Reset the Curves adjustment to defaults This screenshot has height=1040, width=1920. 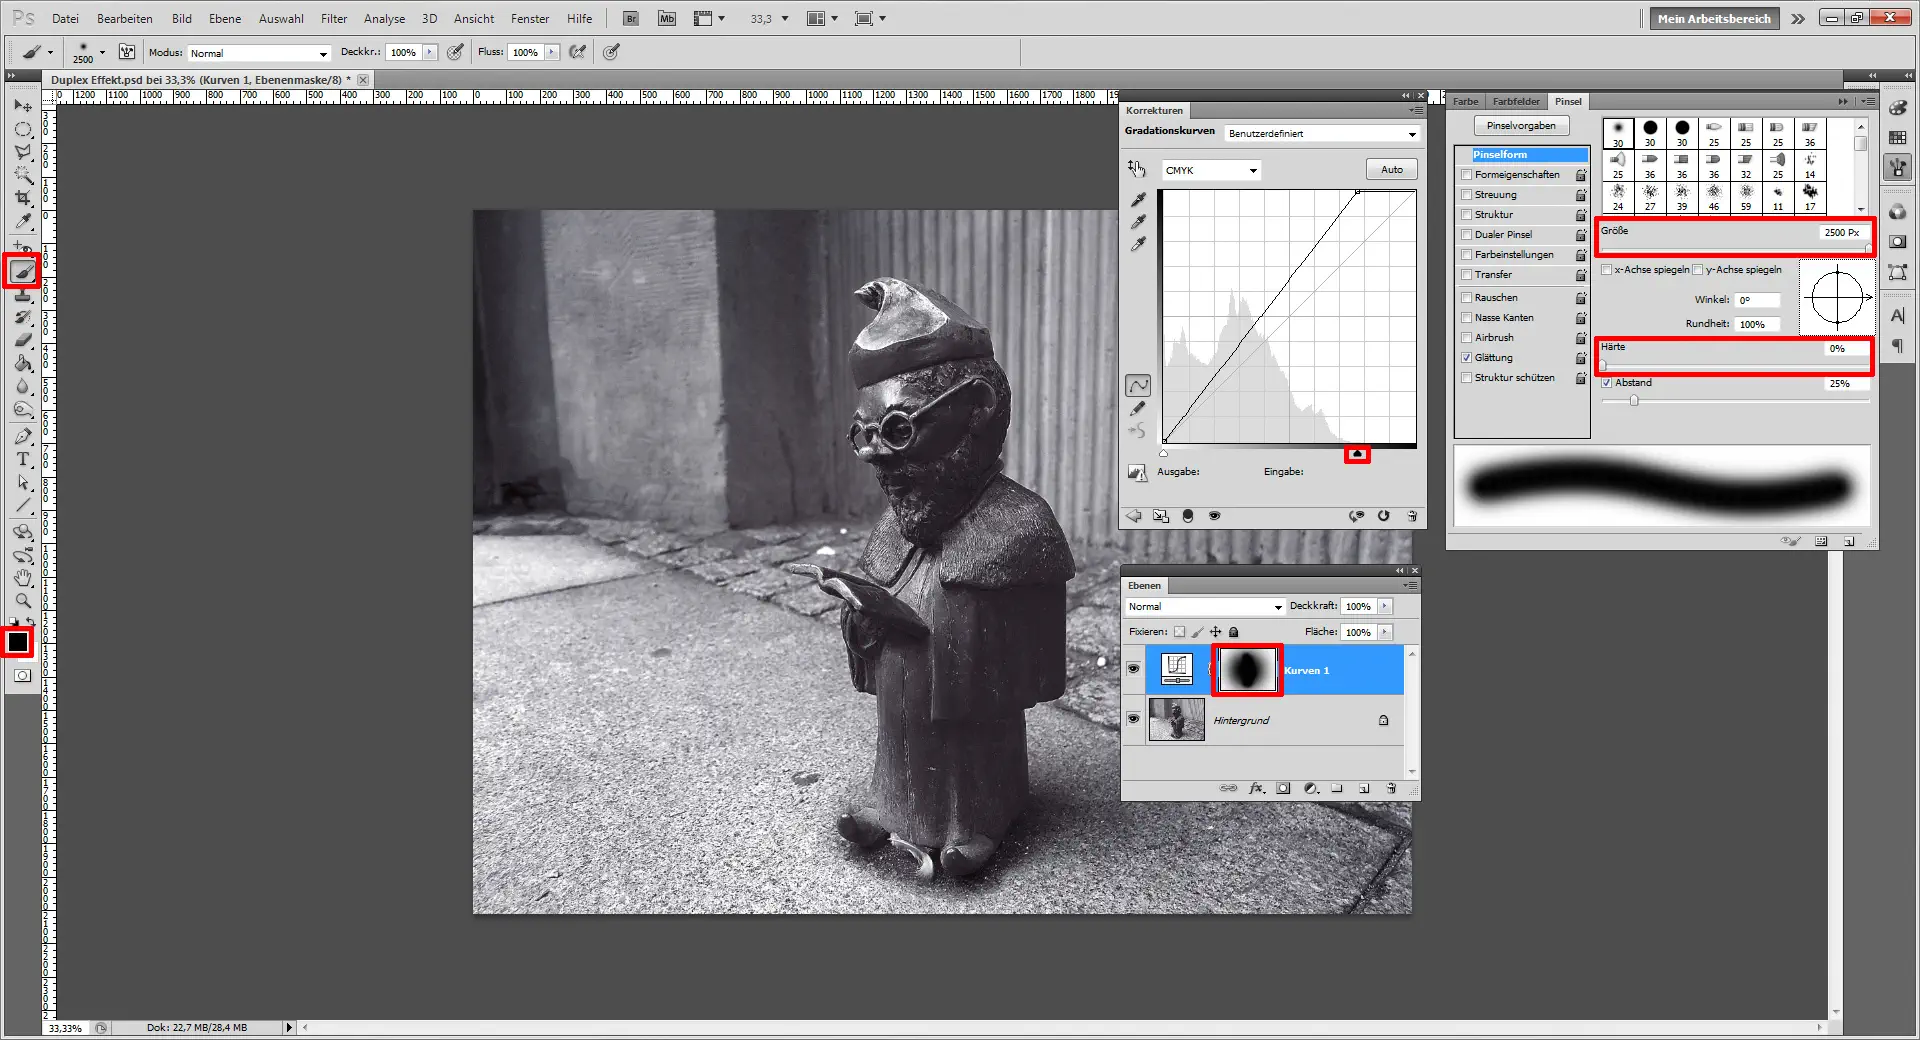click(x=1384, y=516)
